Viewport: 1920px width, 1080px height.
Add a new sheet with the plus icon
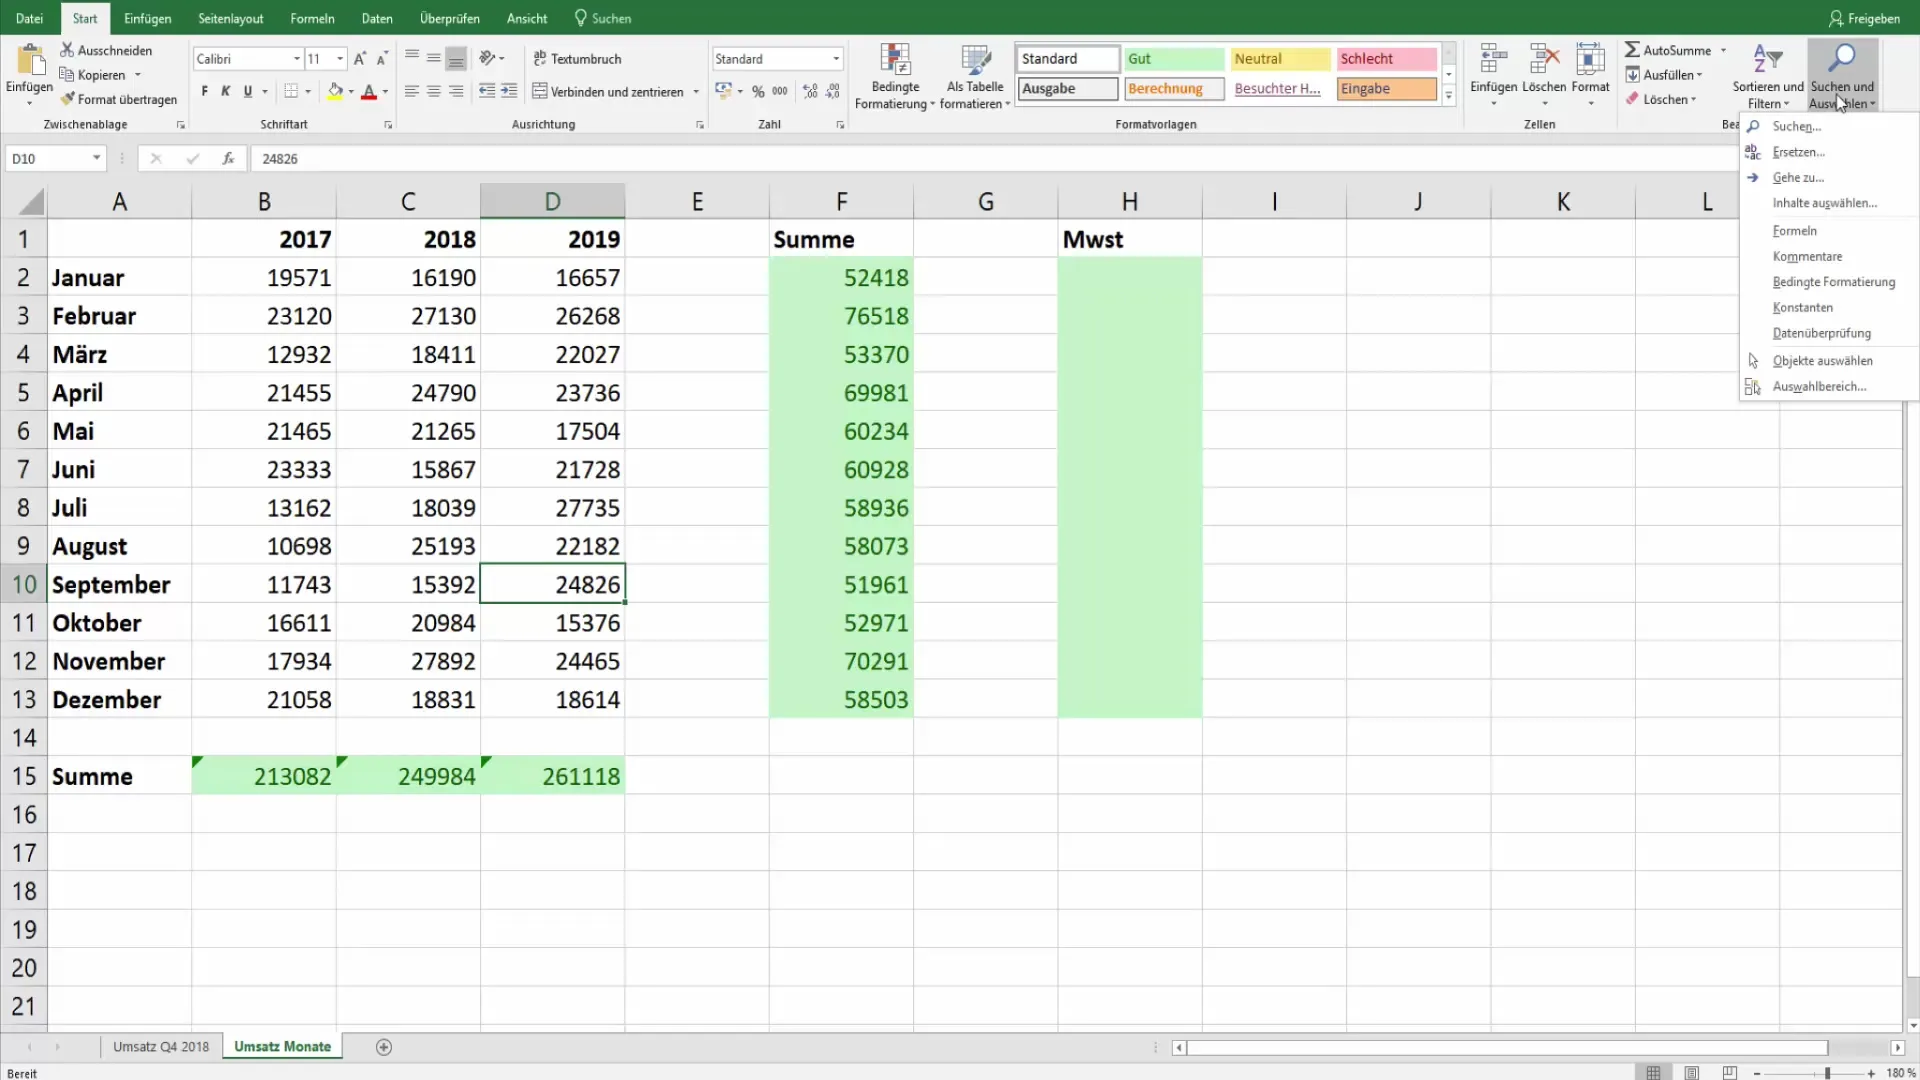point(384,1047)
